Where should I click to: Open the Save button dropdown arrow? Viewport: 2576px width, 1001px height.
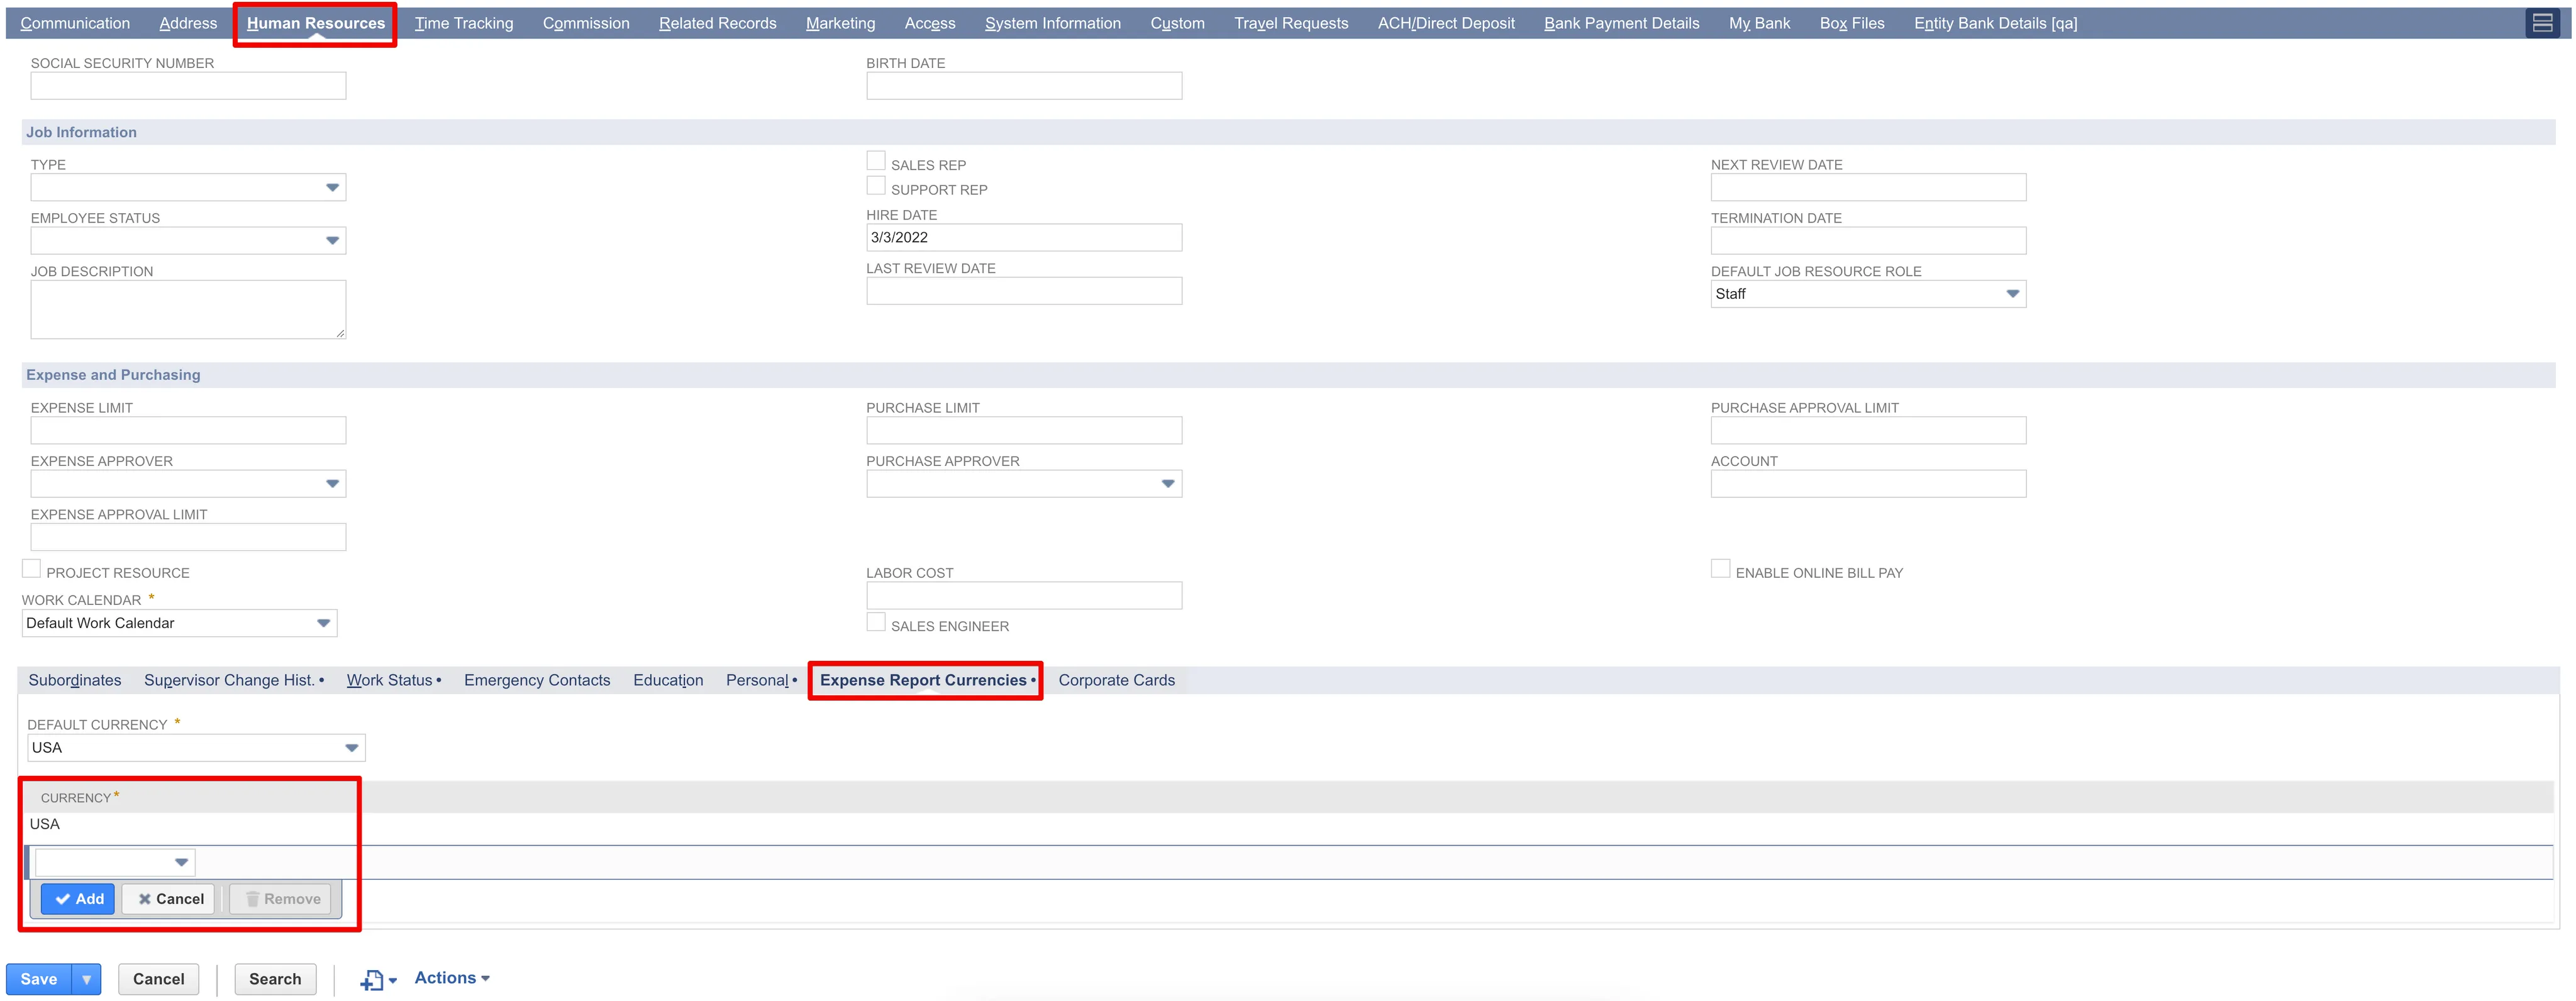87,979
